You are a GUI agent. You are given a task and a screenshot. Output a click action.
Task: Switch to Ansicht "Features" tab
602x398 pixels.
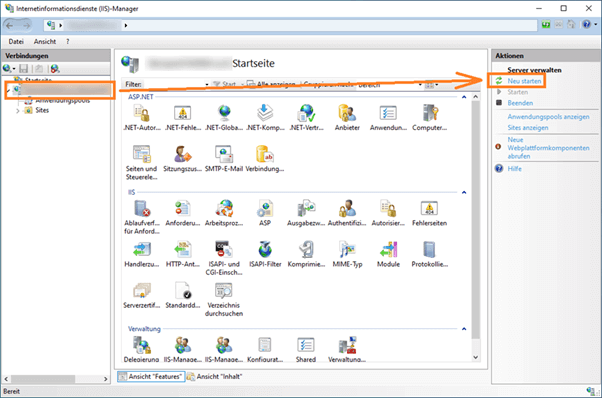(x=151, y=377)
